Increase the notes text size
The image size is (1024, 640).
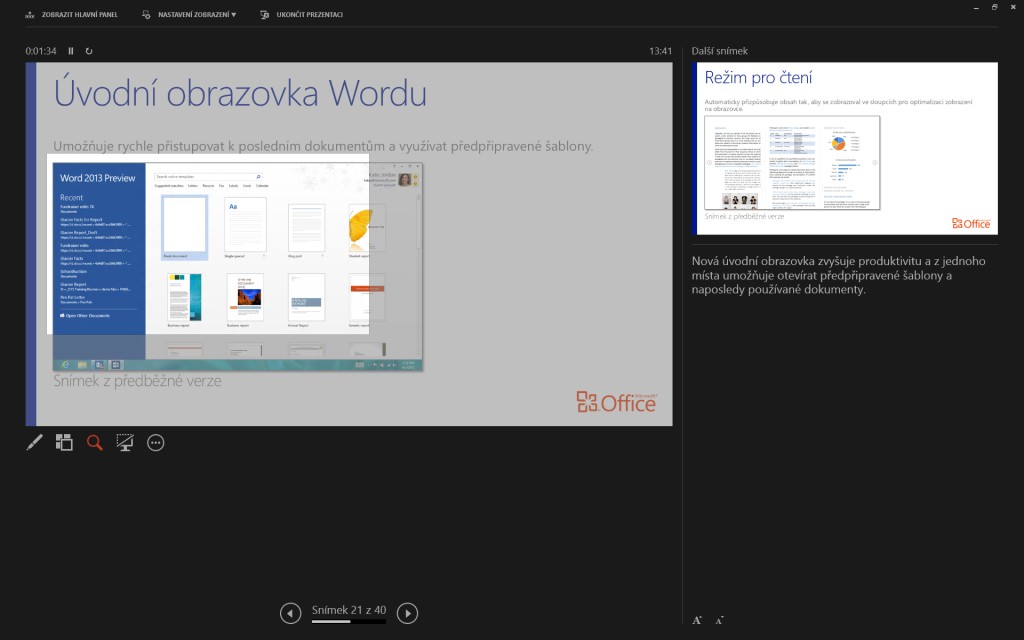coord(697,620)
